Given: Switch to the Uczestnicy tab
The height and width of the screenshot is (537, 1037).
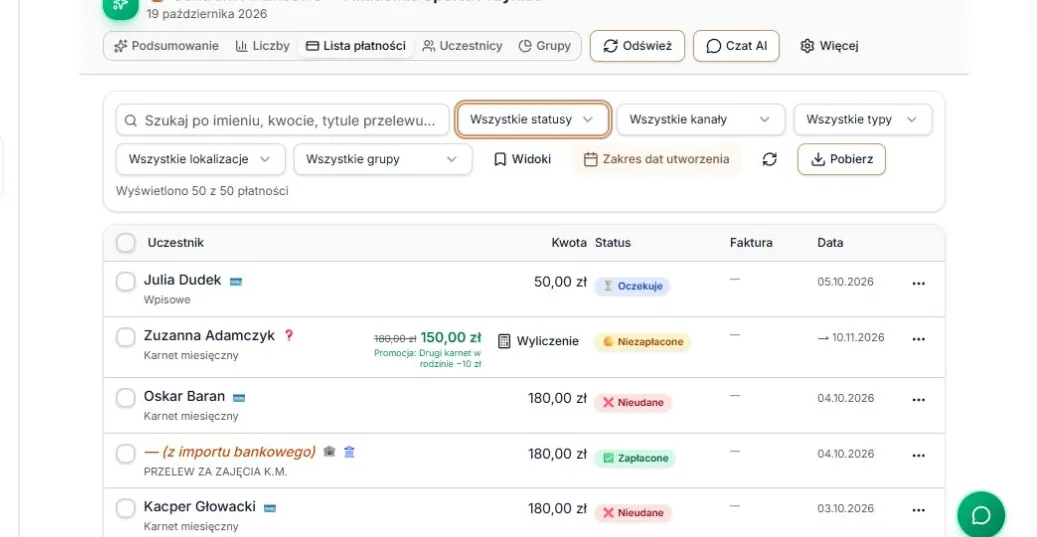Looking at the screenshot, I should click(x=462, y=46).
